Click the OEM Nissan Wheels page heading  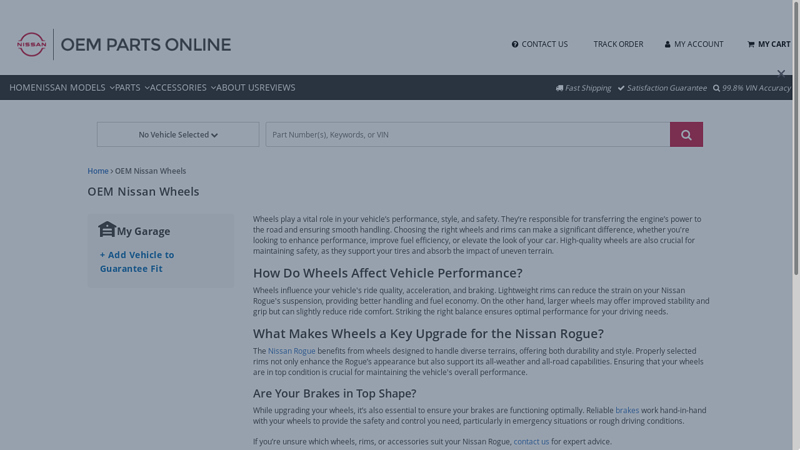(x=143, y=192)
